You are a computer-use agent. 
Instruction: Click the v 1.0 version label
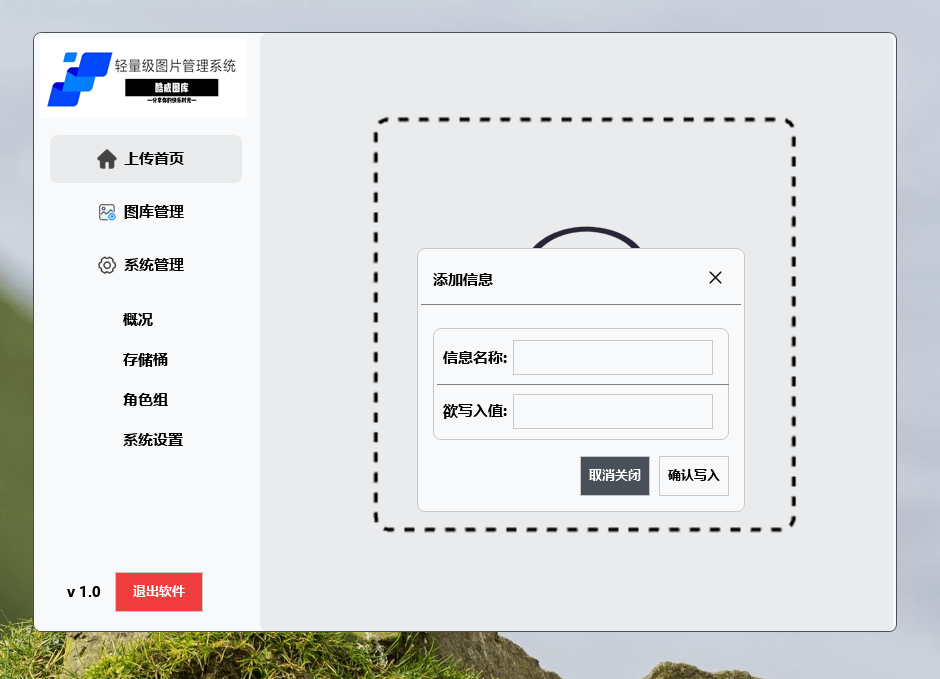coord(83,592)
